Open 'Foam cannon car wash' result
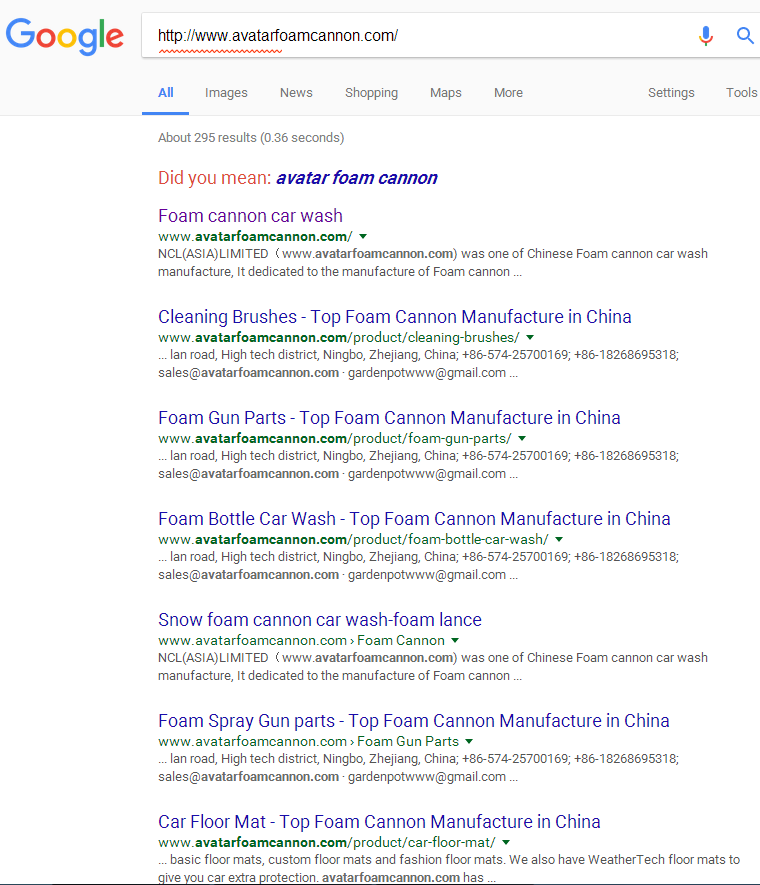 pyautogui.click(x=251, y=216)
